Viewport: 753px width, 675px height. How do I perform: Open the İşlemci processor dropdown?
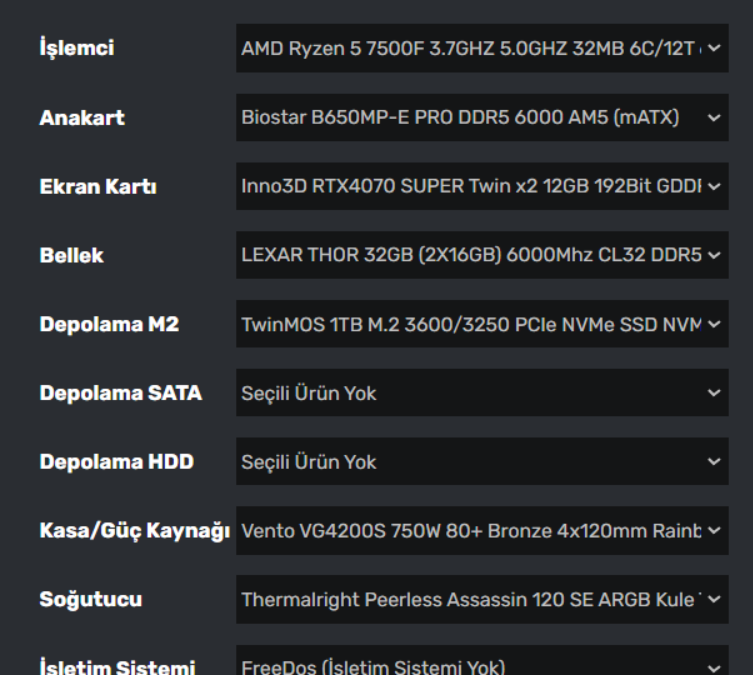pos(470,48)
